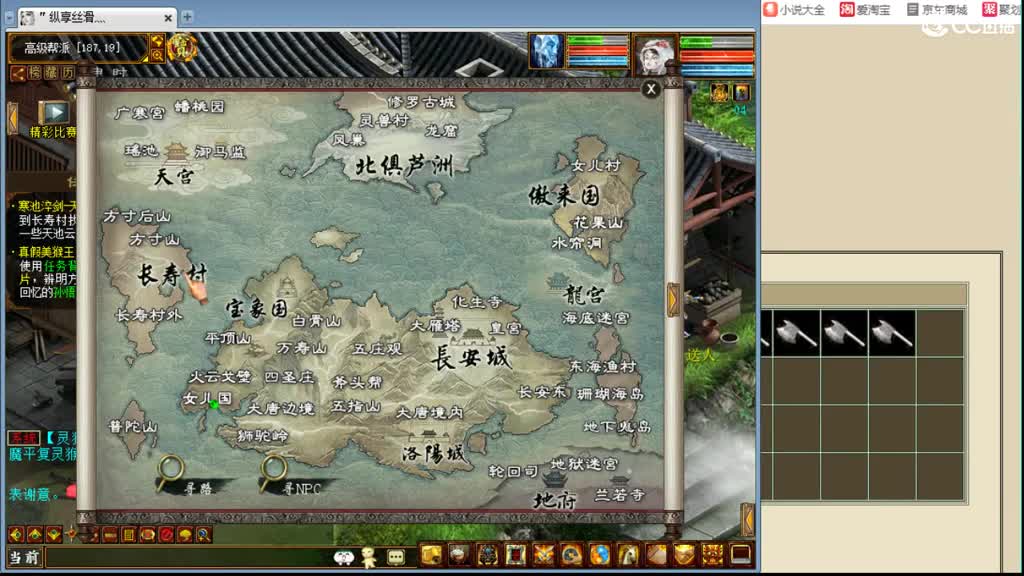Select 大唐境内 on the map
This screenshot has height=576, width=1024.
click(429, 412)
